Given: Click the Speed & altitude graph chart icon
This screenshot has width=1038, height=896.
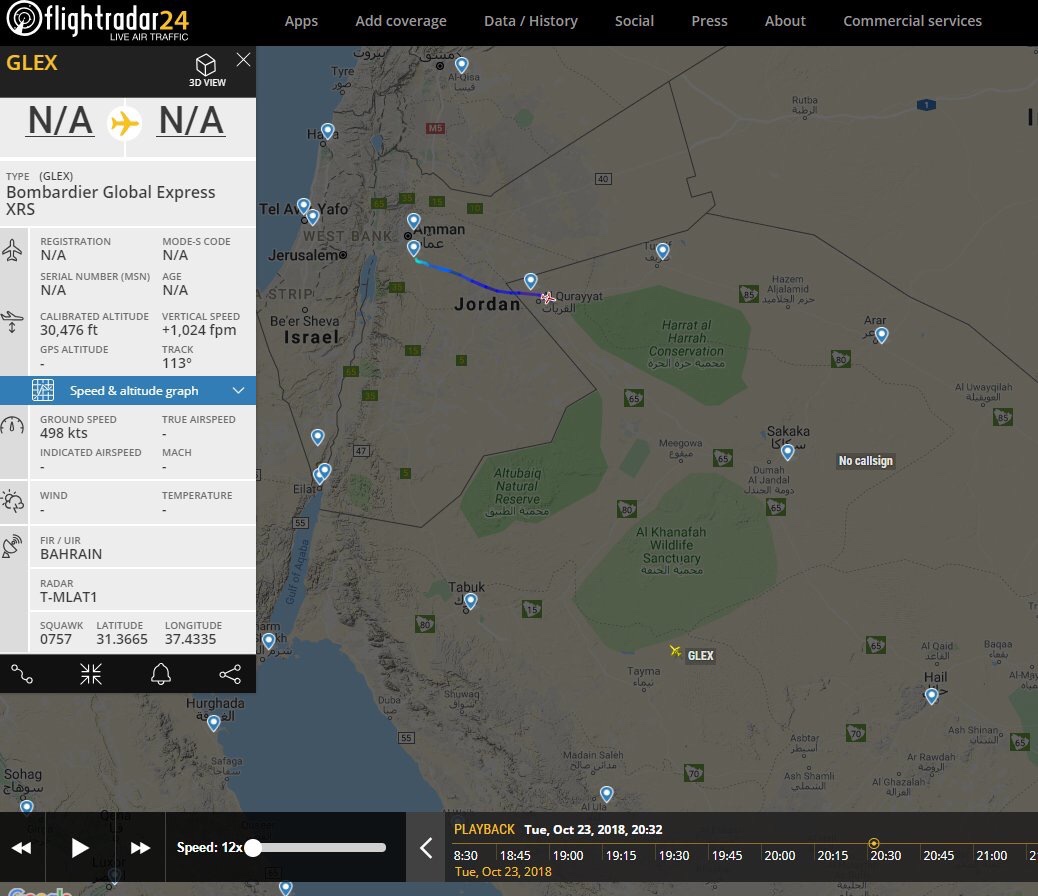Looking at the screenshot, I should pos(43,391).
